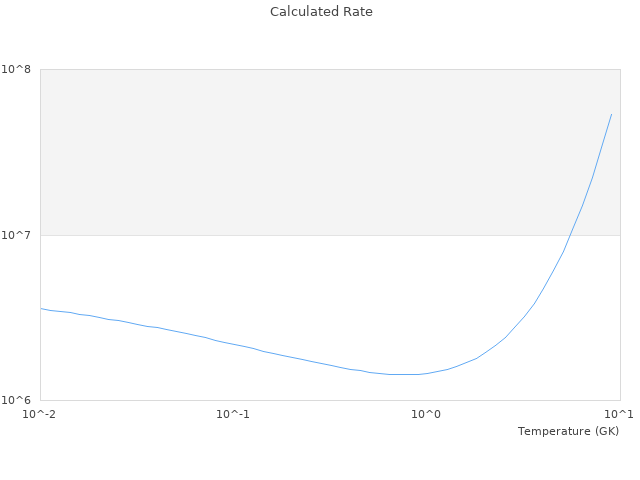Click the curve's leftmost starting point

coord(41,308)
